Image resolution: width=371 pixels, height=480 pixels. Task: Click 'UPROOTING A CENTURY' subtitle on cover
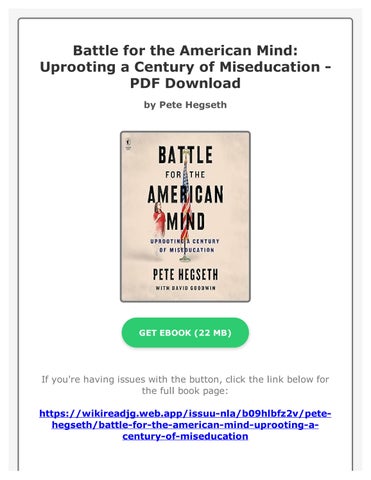(185, 241)
